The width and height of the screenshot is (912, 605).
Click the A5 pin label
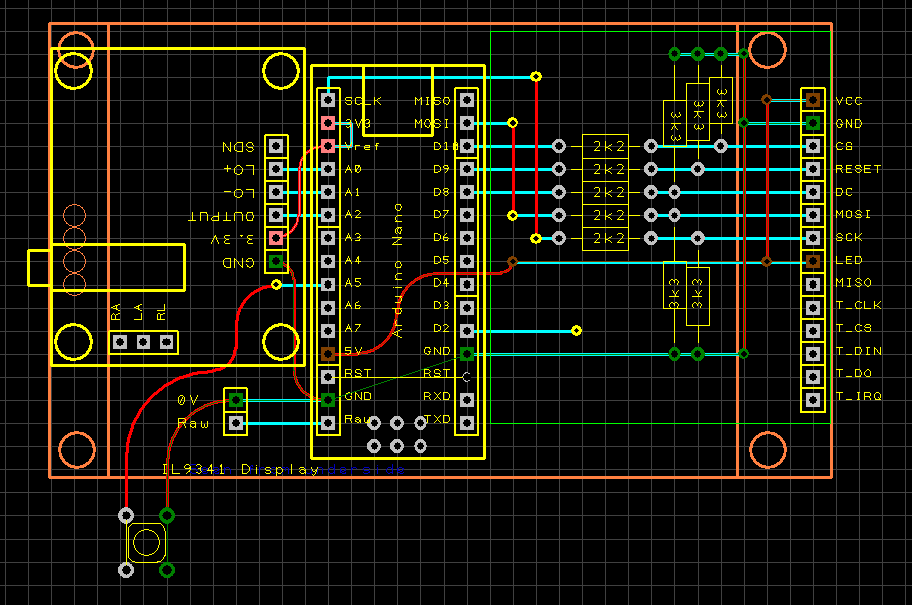click(x=353, y=283)
